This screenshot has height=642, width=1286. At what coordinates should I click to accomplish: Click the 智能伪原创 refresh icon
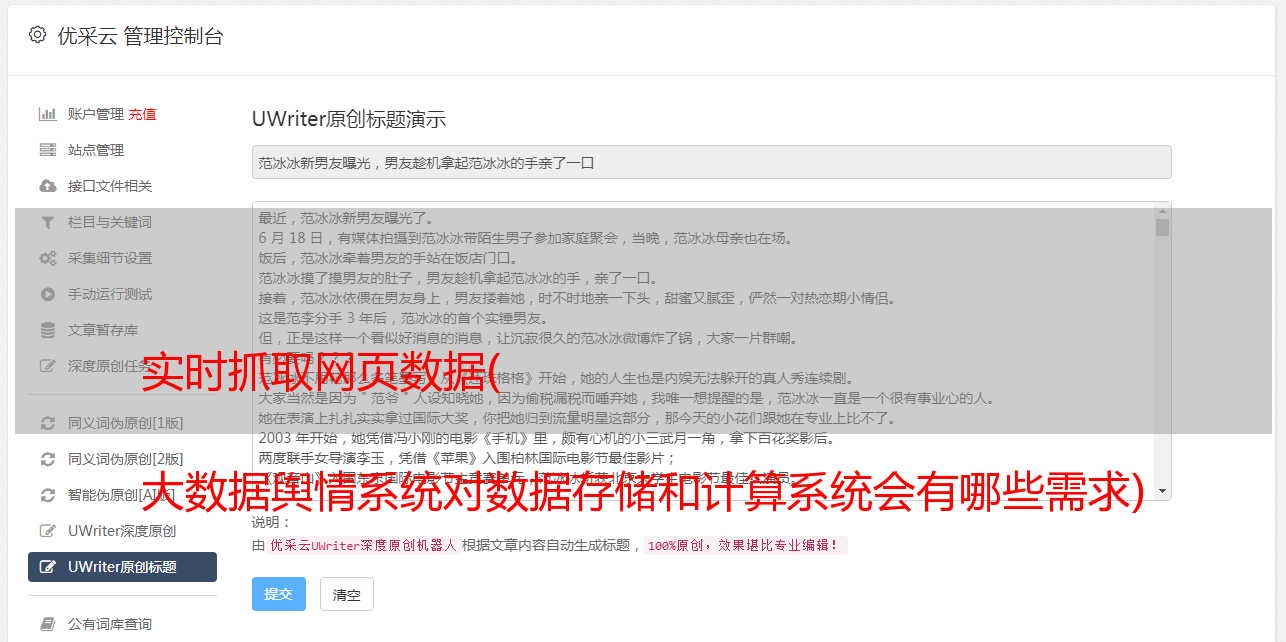pos(47,495)
